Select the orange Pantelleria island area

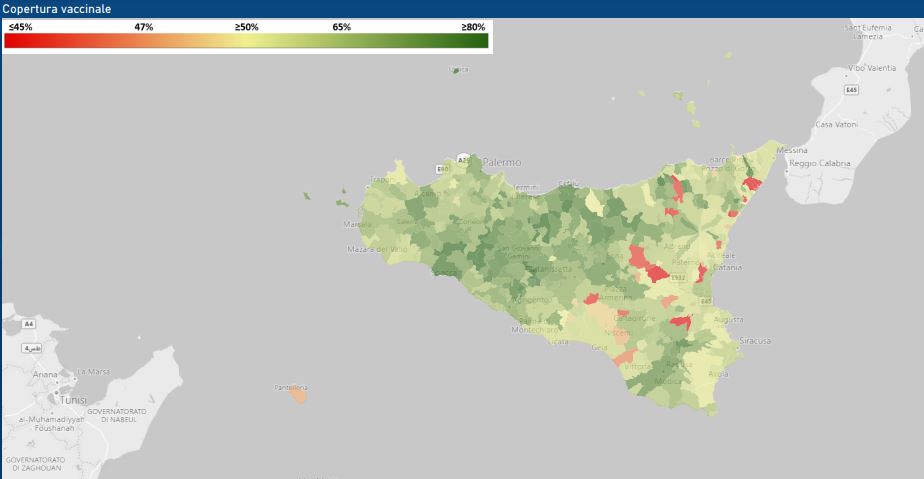point(297,395)
